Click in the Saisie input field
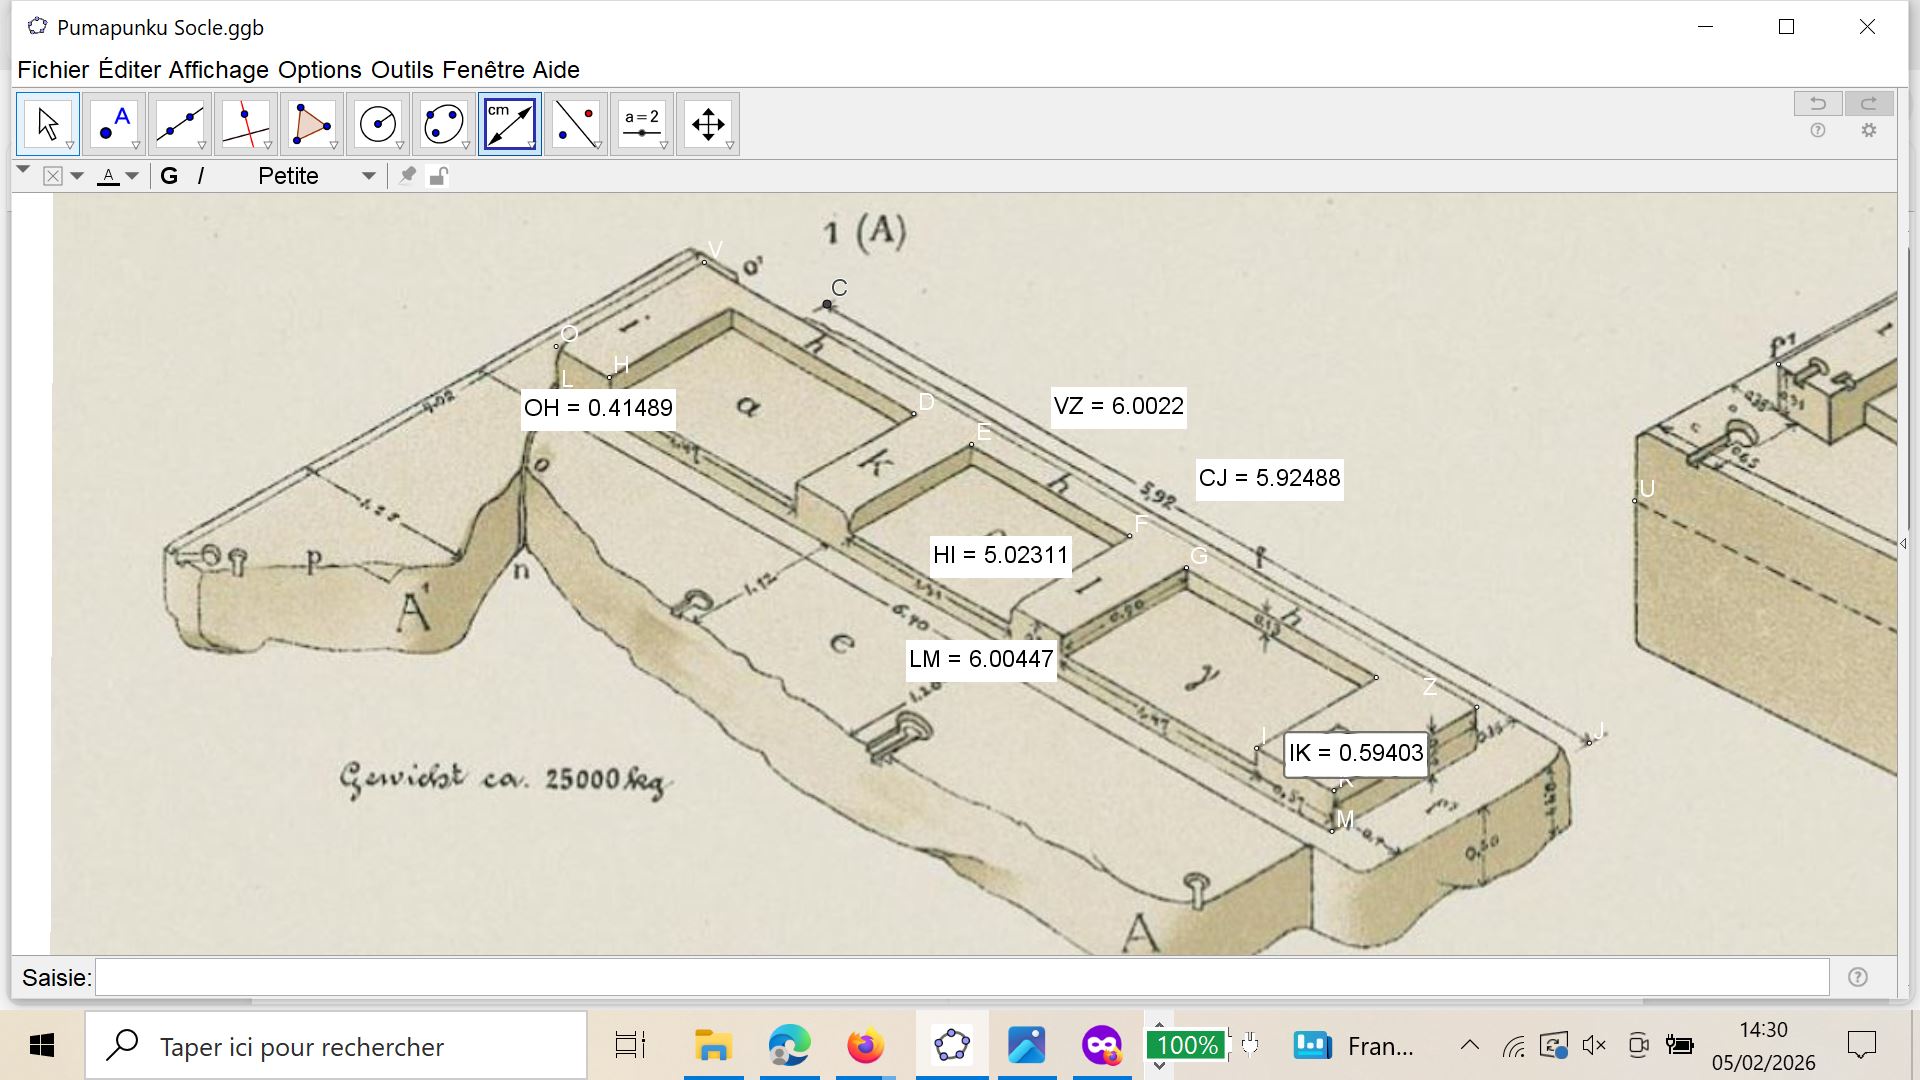Viewport: 1920px width, 1080px height. coord(960,977)
